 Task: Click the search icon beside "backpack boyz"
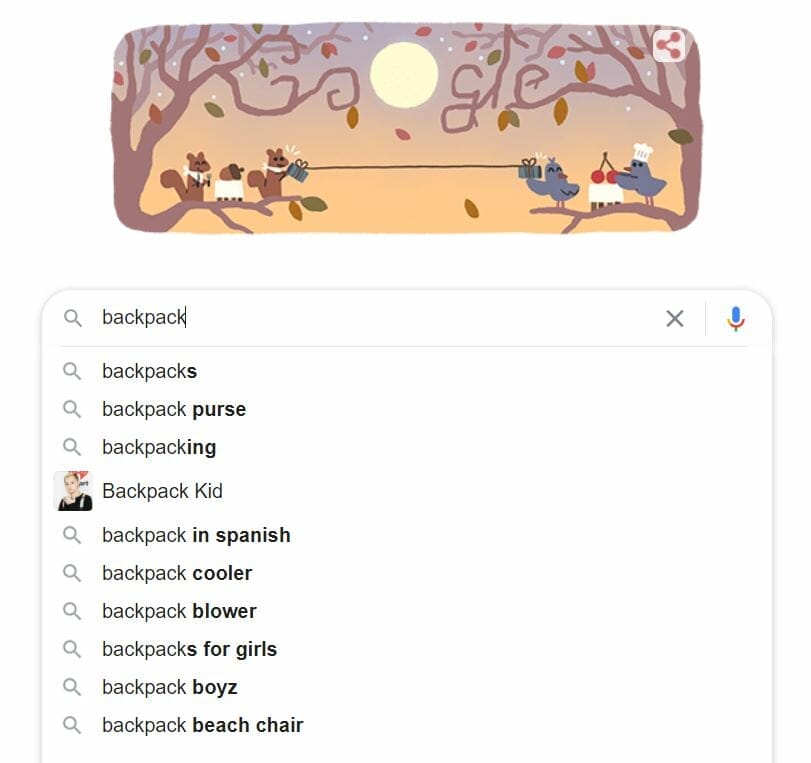click(x=72, y=687)
